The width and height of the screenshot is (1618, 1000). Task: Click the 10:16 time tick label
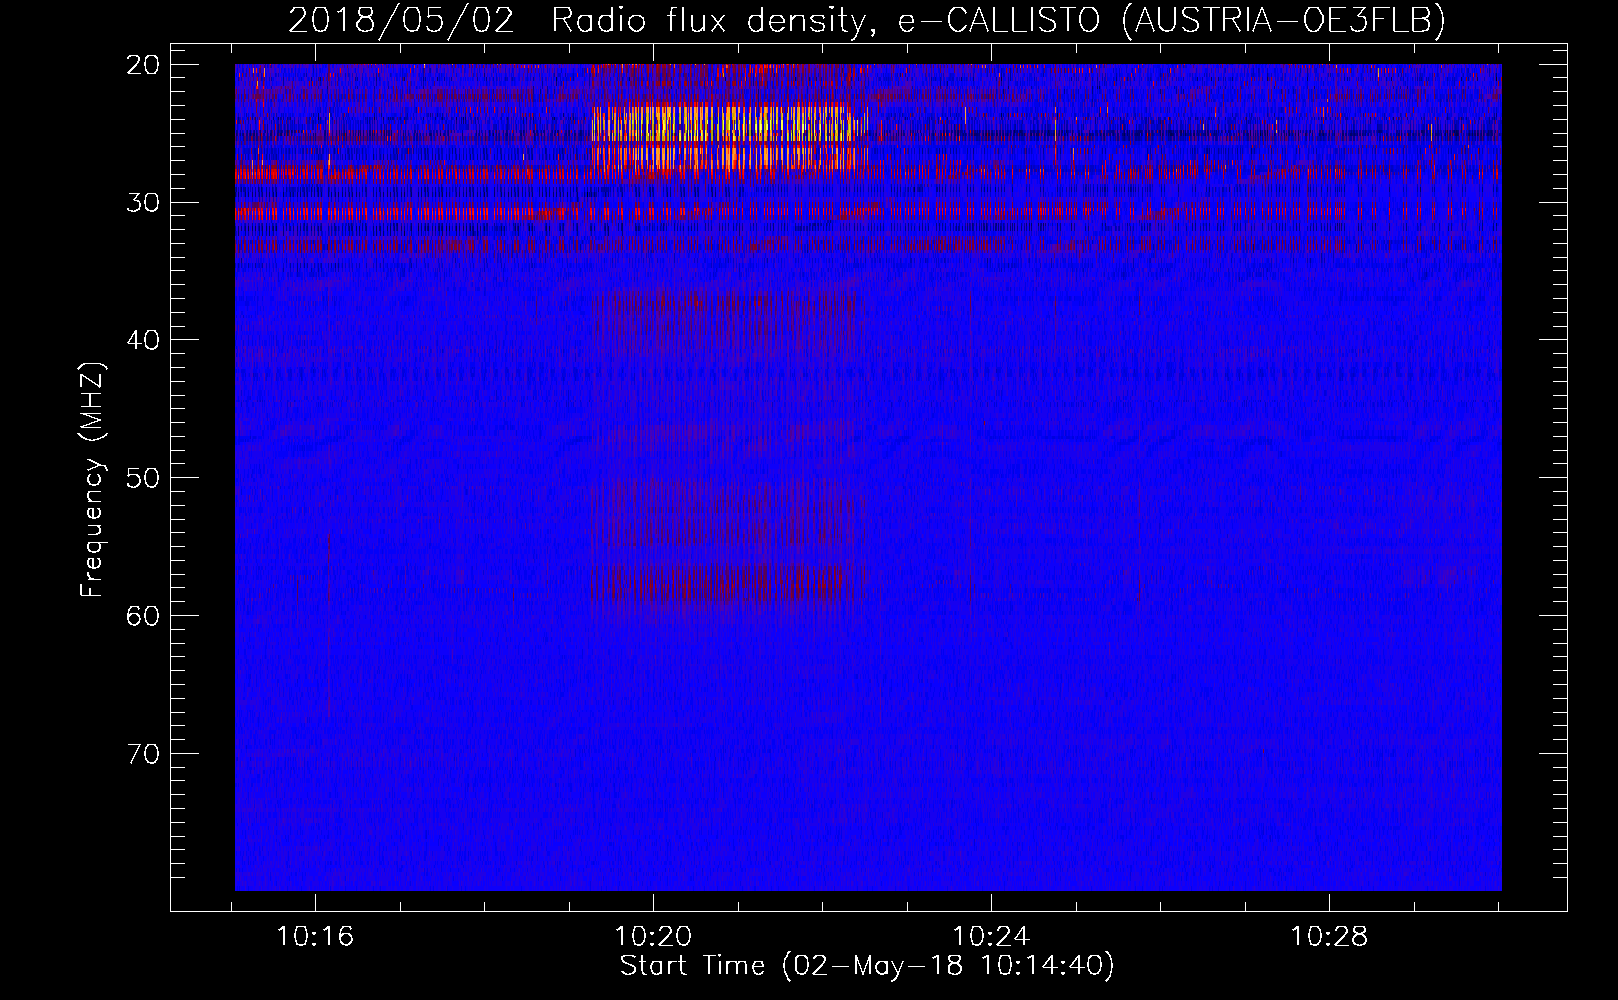pyautogui.click(x=315, y=937)
